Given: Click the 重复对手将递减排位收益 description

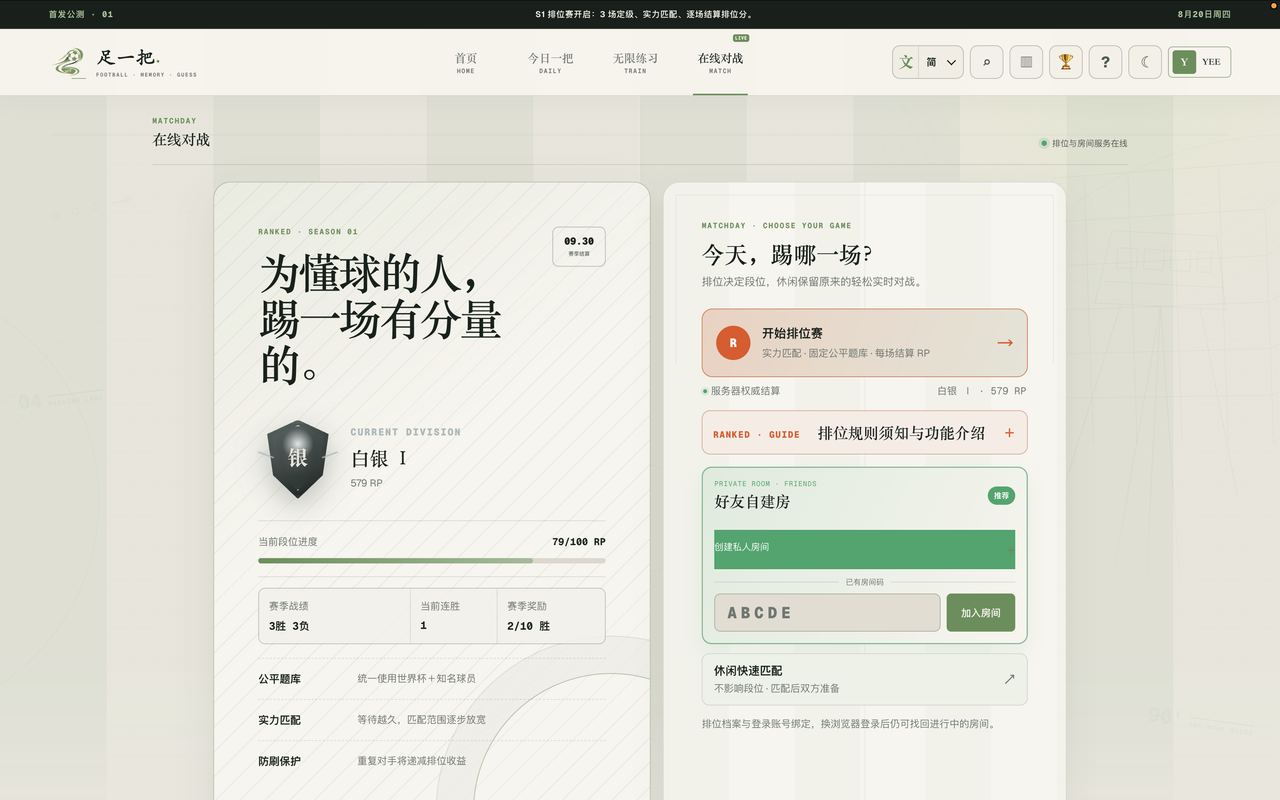Looking at the screenshot, I should coord(412,761).
